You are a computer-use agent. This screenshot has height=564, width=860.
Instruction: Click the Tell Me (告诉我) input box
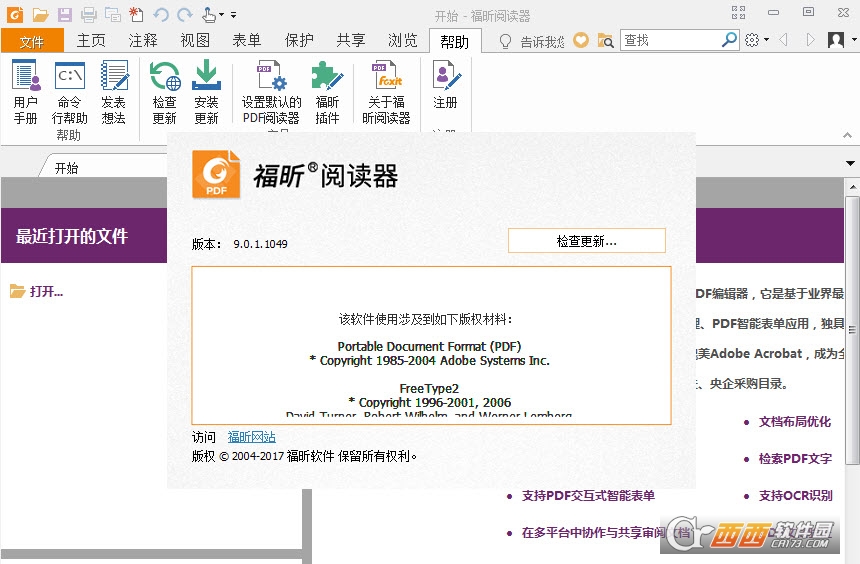pyautogui.click(x=542, y=41)
